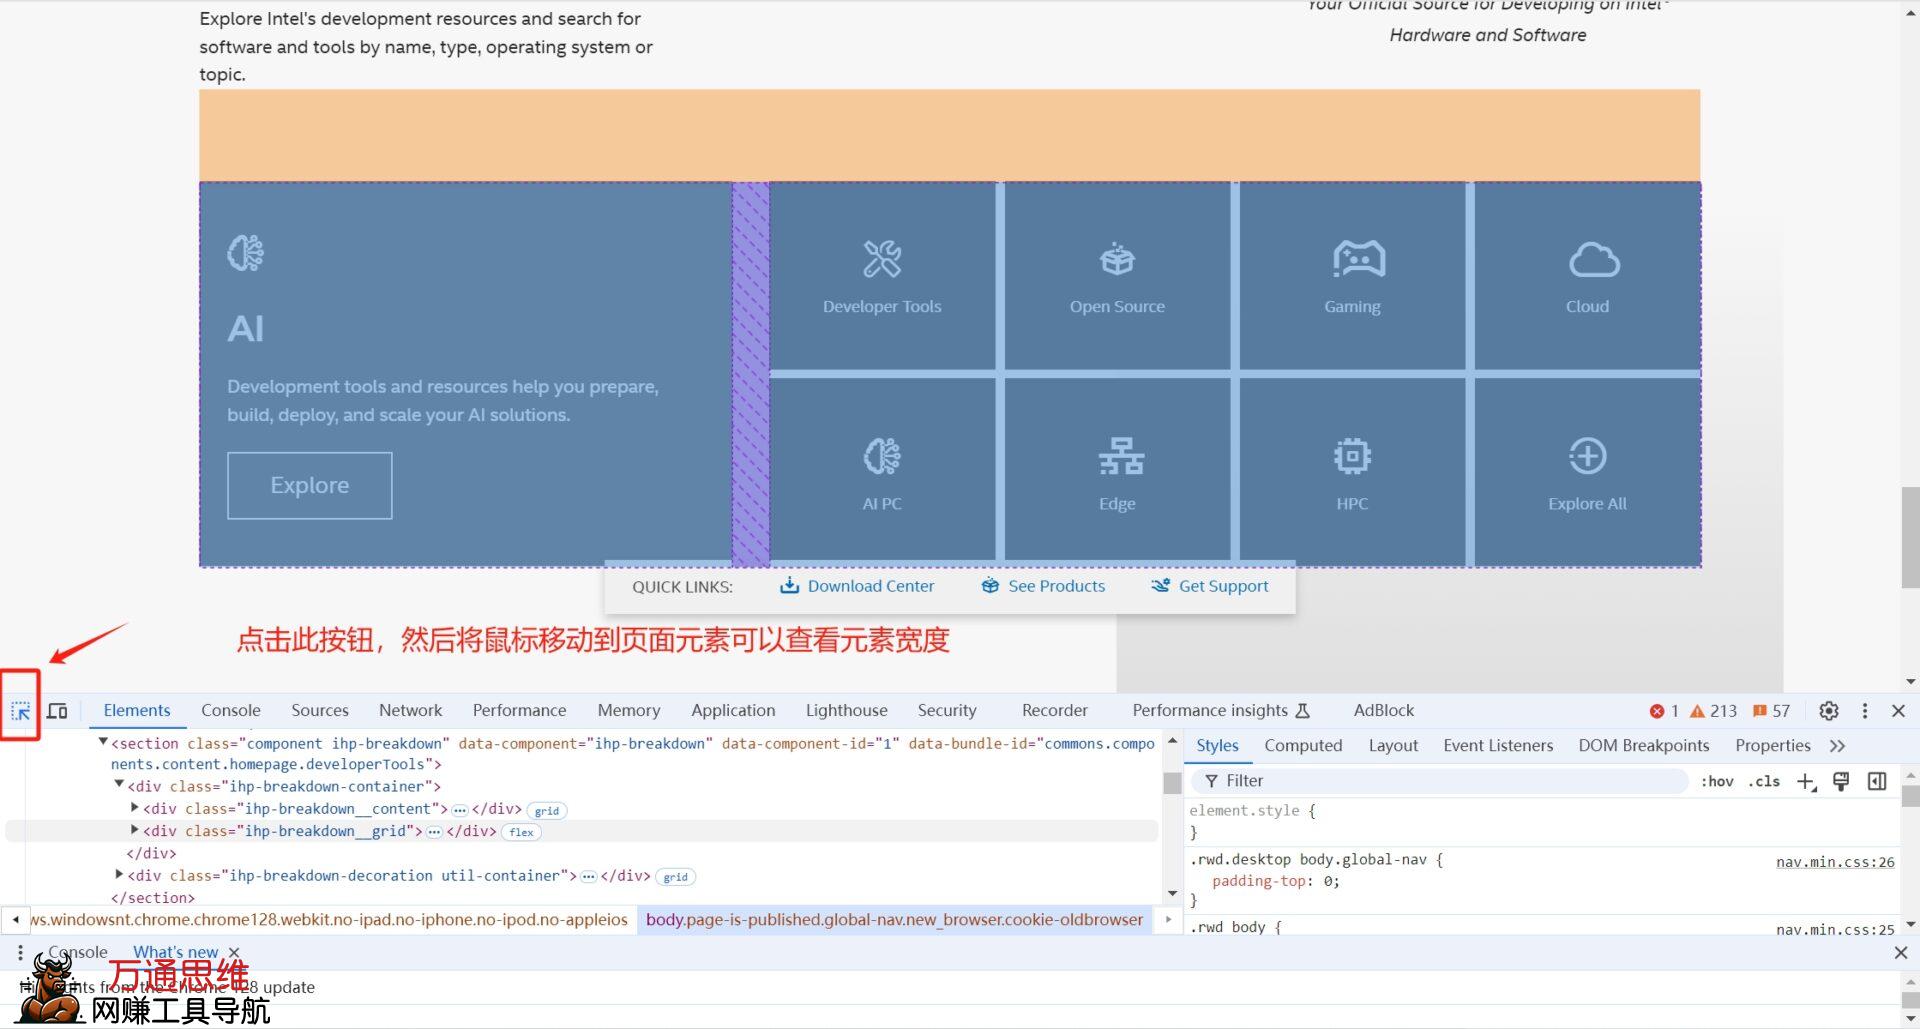Collapse the ihp-breakdown-container div node
The height and width of the screenshot is (1029, 1920).
120,785
